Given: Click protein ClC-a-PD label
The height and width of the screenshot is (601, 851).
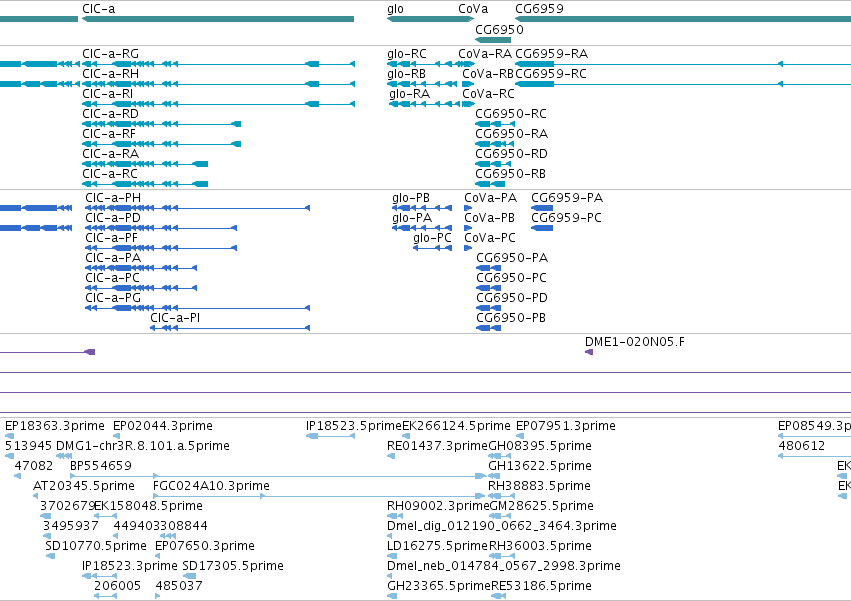Looking at the screenshot, I should tap(113, 218).
